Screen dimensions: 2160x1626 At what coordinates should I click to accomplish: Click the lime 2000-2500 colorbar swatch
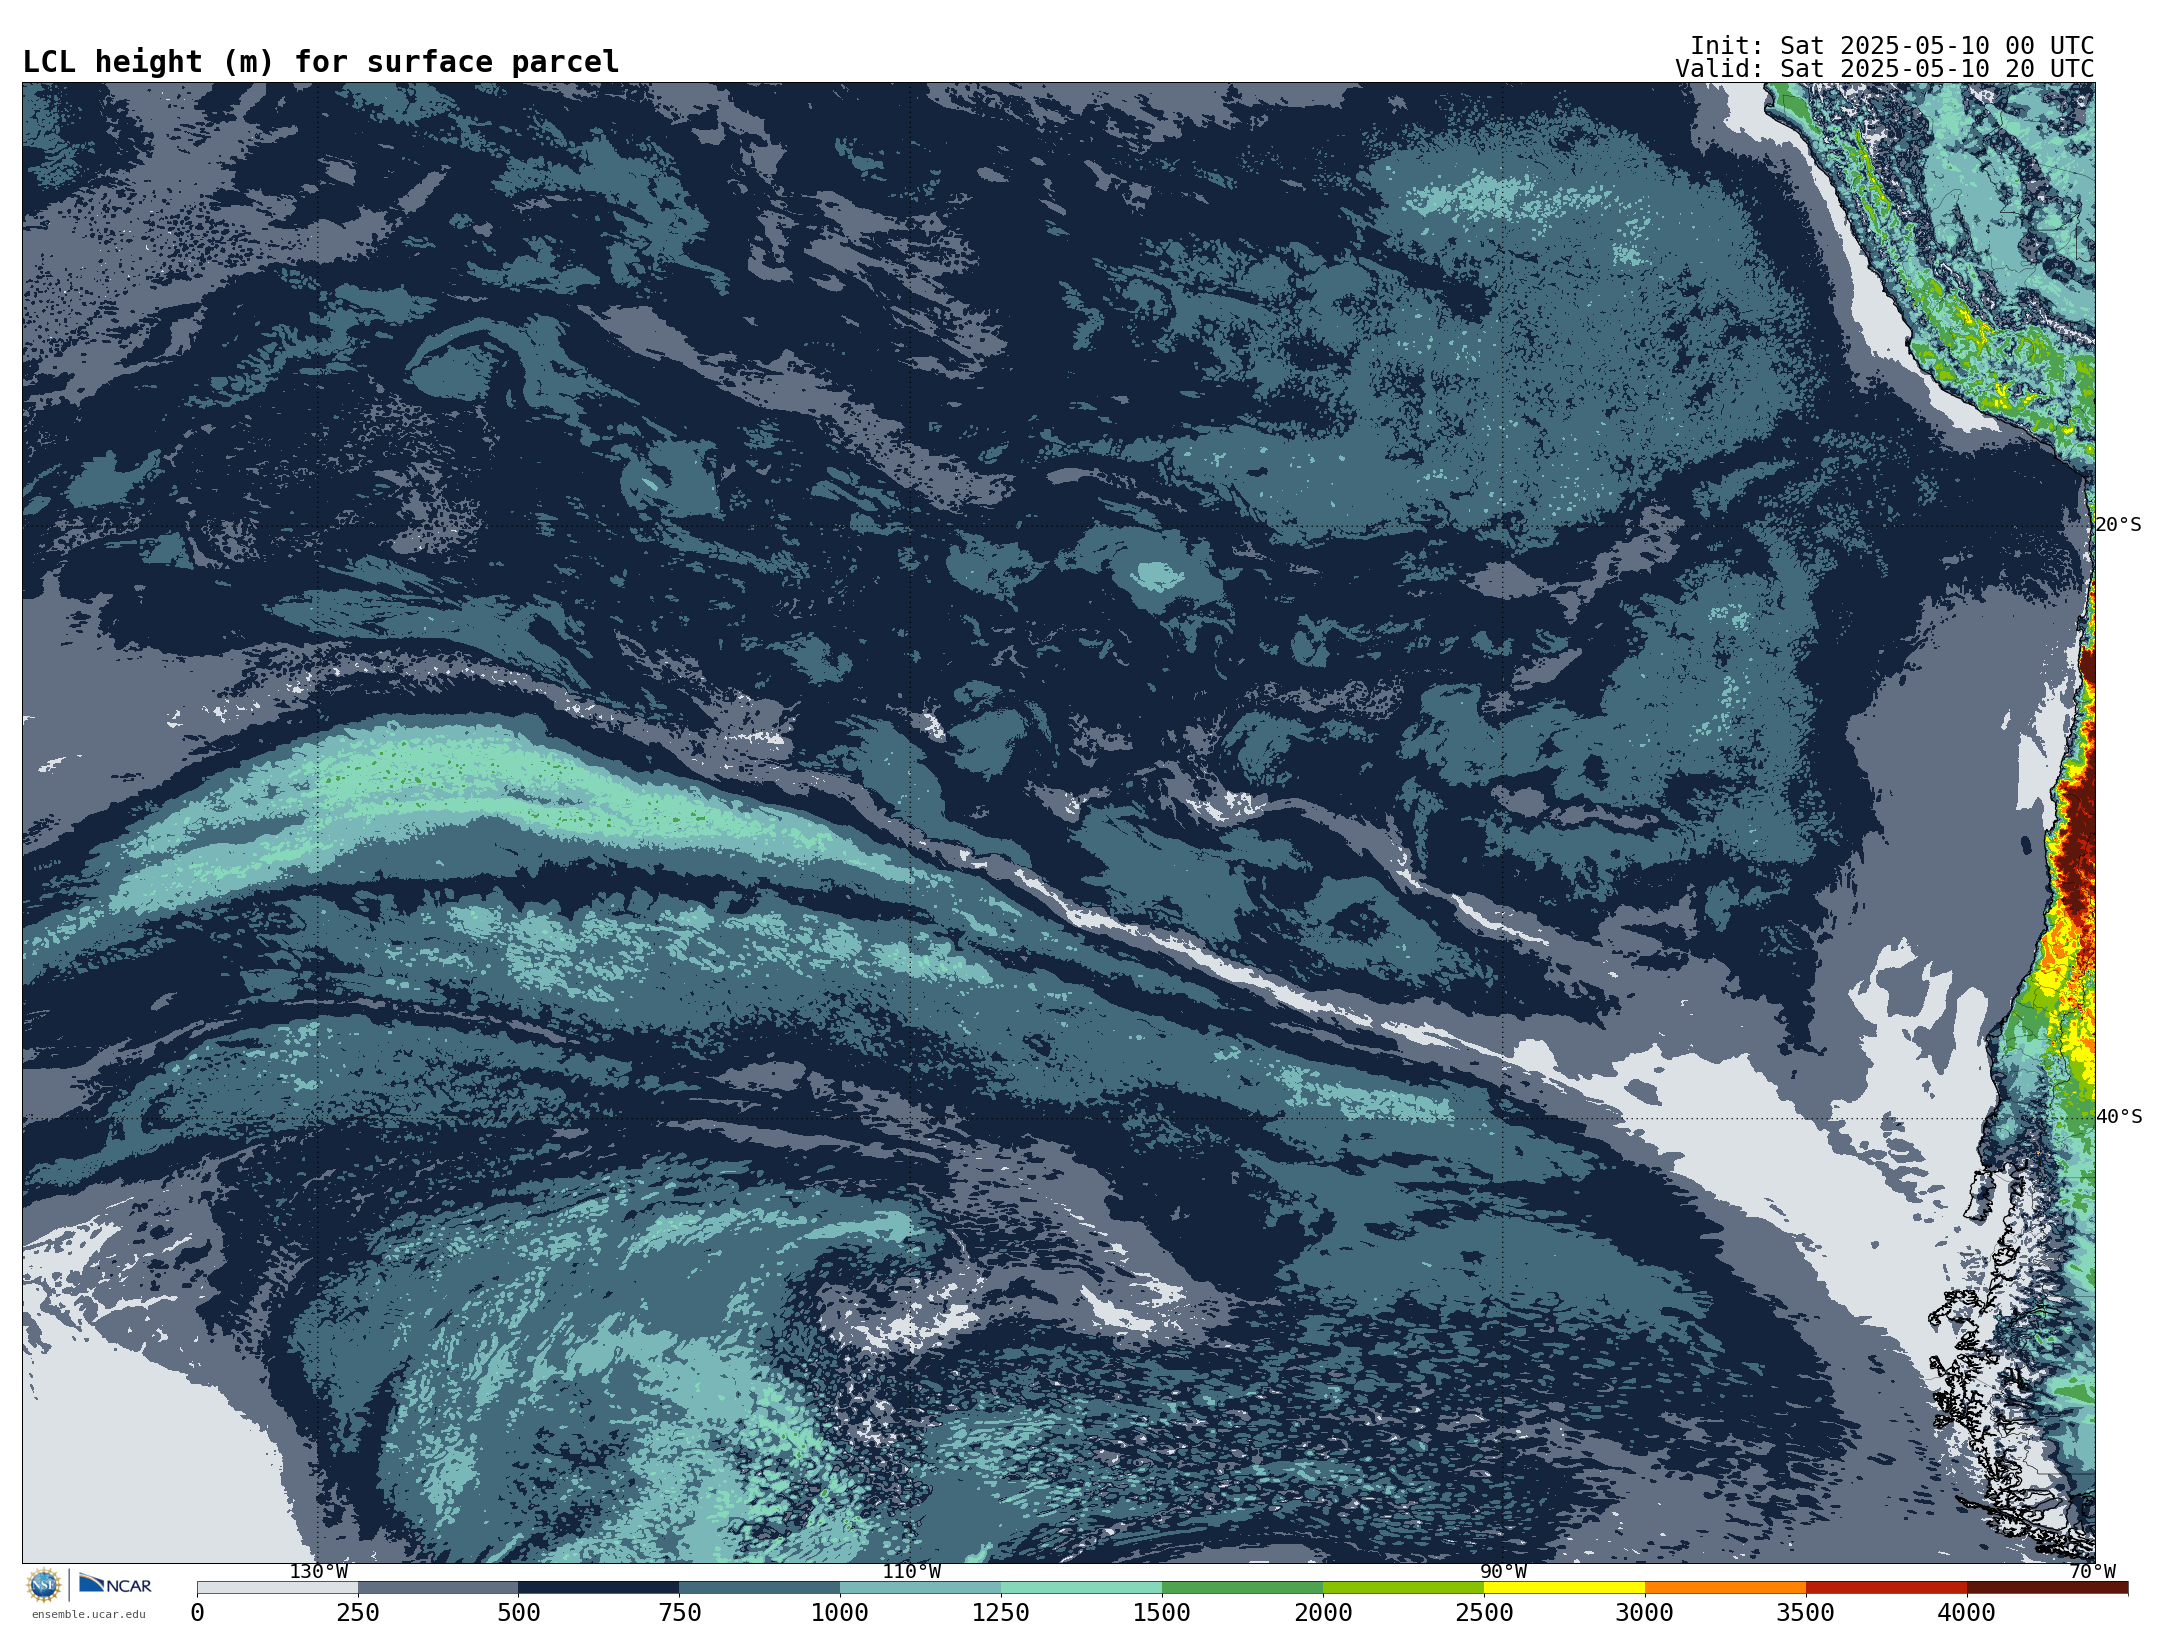(1404, 1588)
